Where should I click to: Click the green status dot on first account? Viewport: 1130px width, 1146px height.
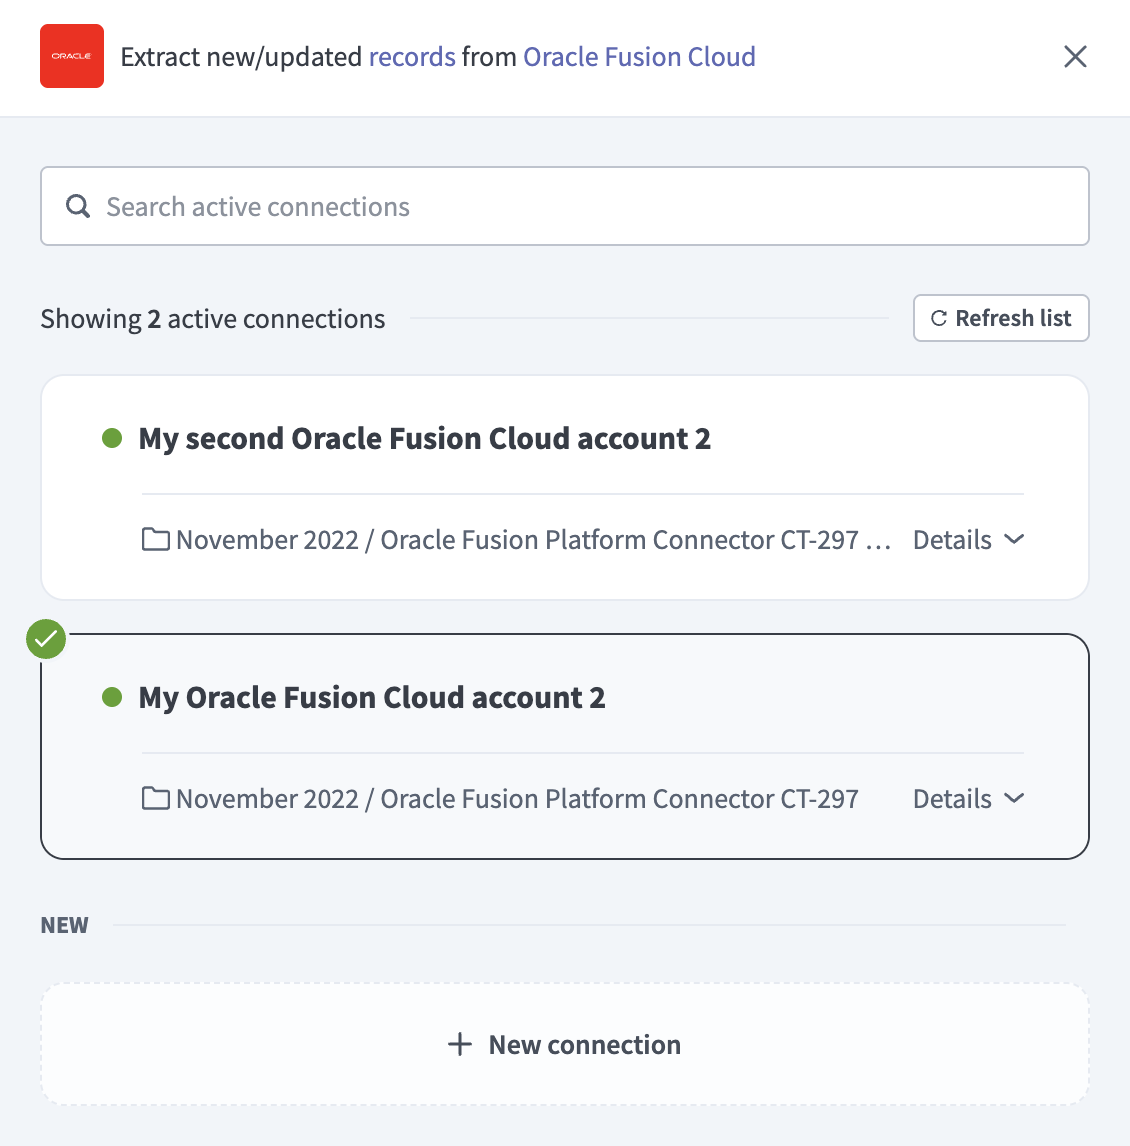coord(111,438)
